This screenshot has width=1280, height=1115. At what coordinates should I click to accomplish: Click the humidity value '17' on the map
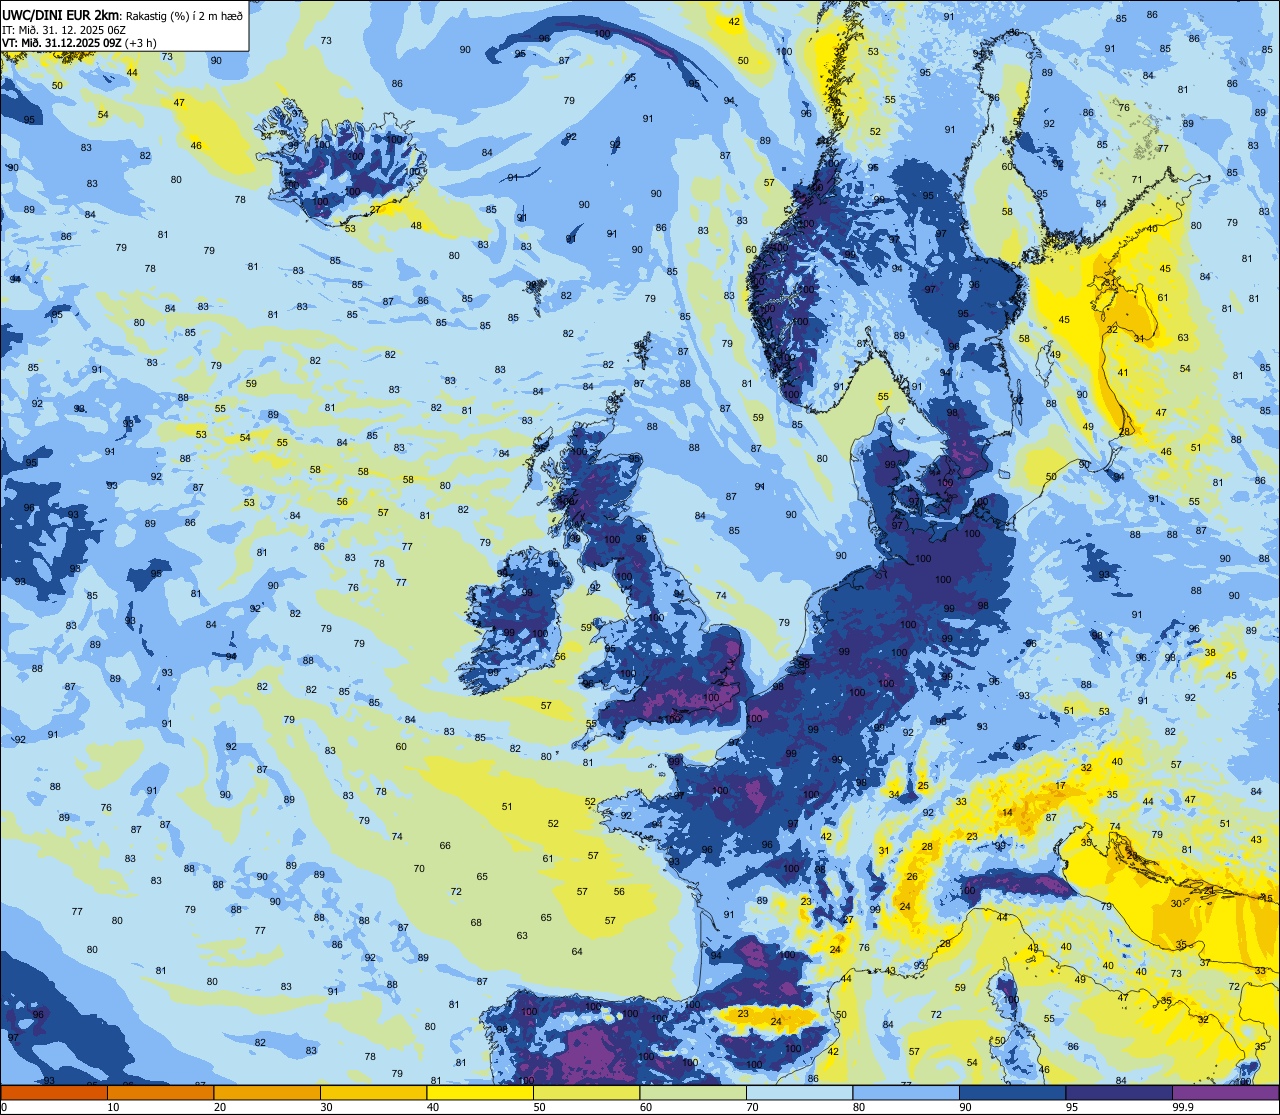(x=1060, y=786)
